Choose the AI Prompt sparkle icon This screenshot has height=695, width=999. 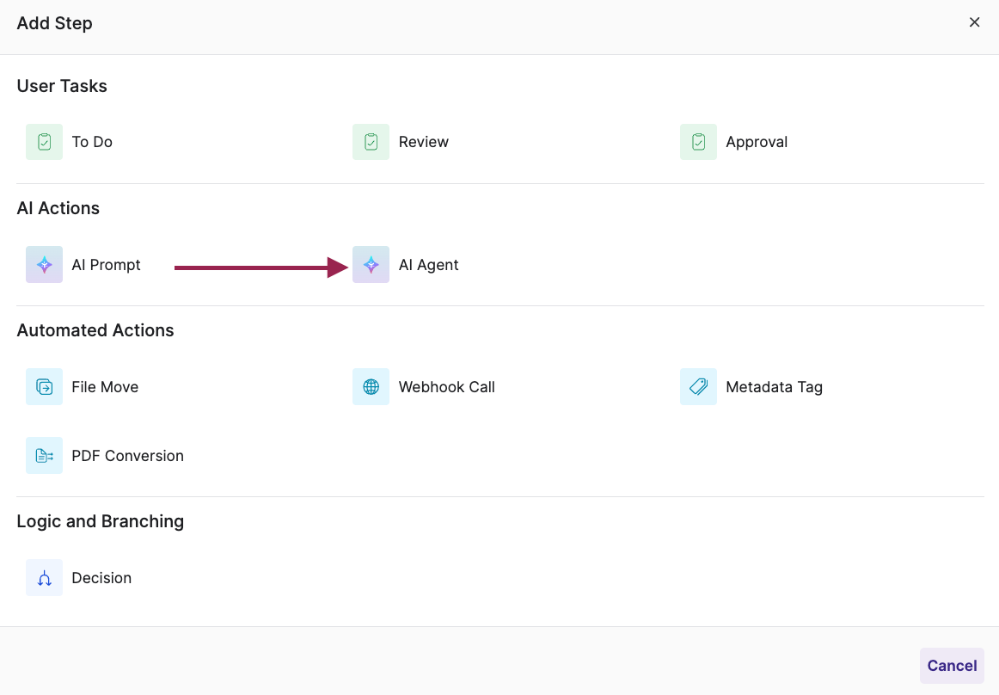click(44, 264)
